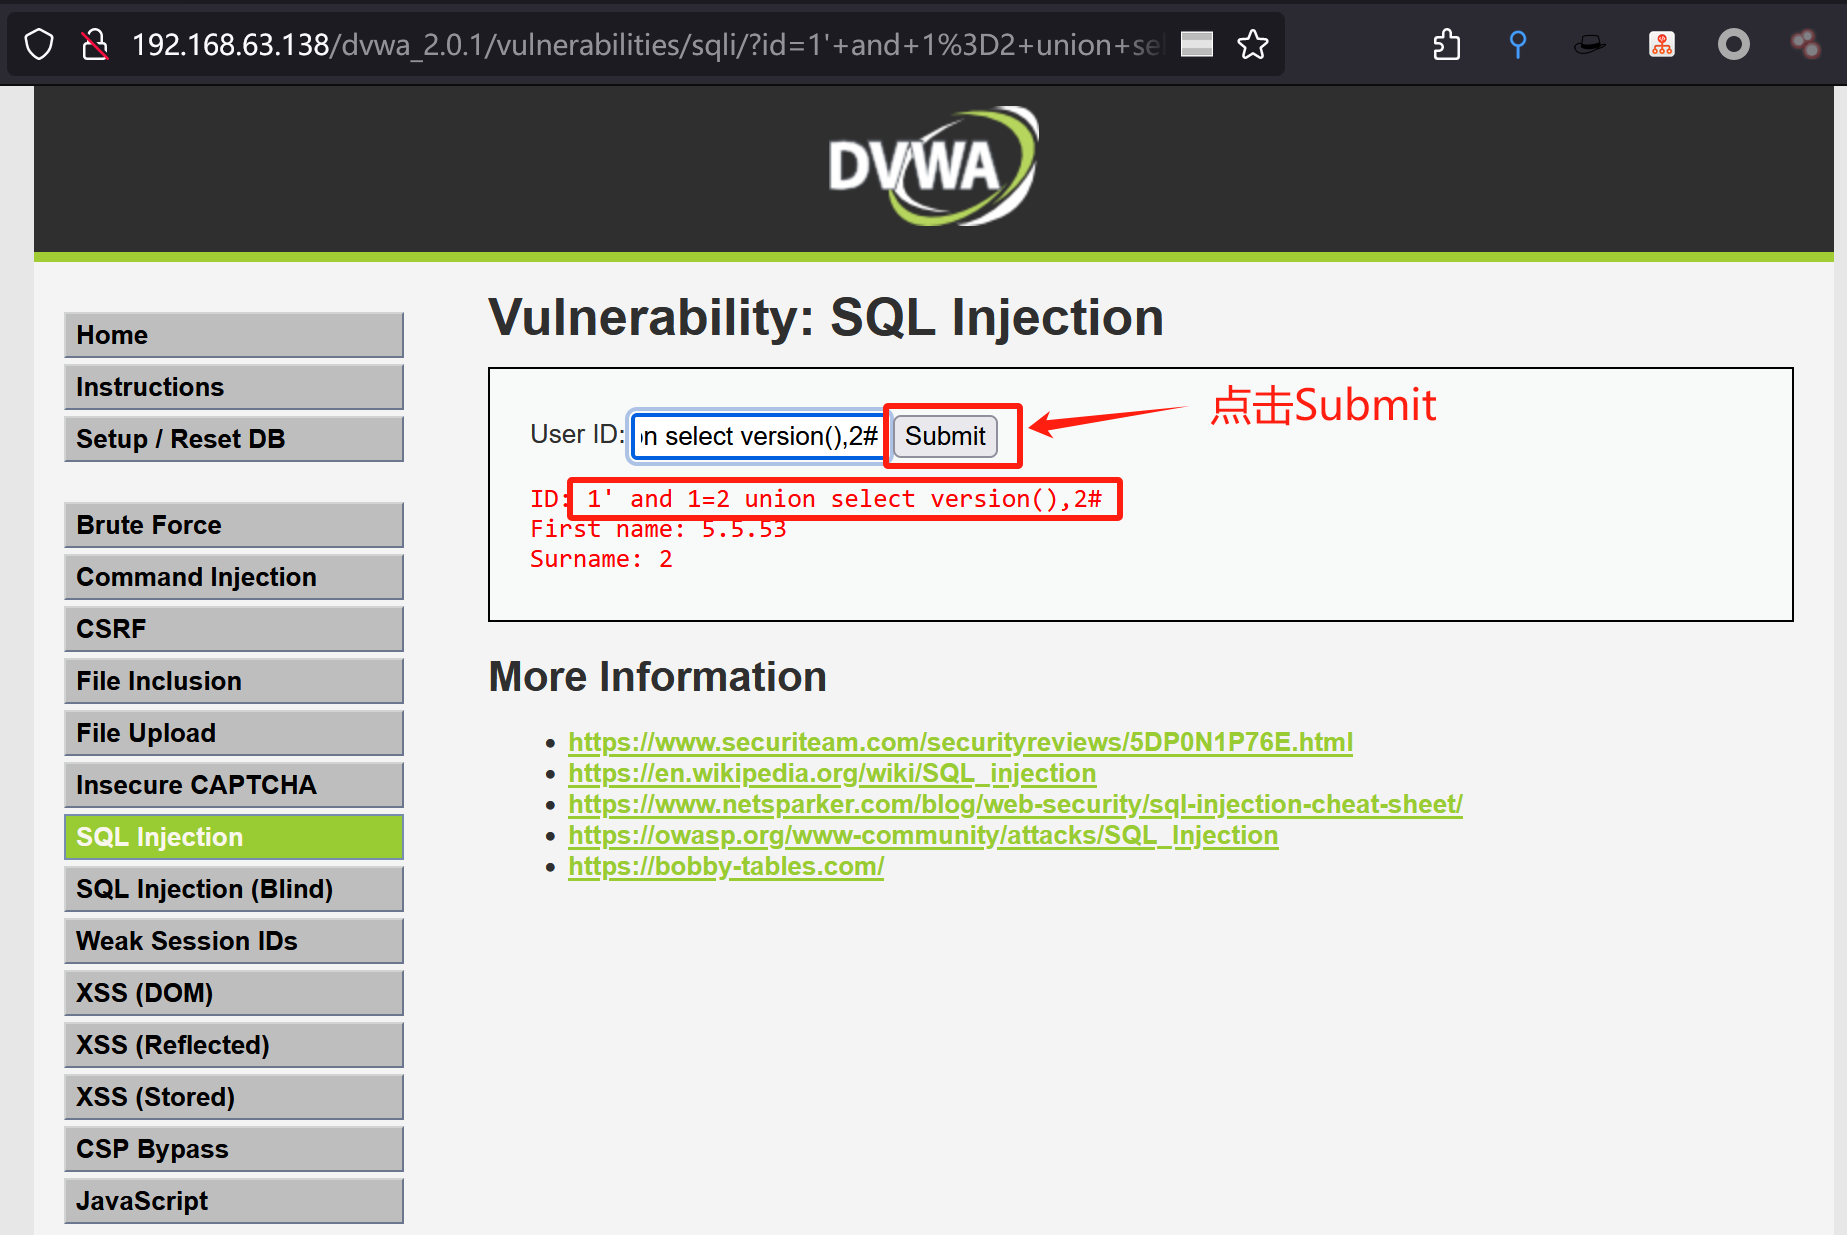Open the browser extensions puzzle icon
The height and width of the screenshot is (1235, 1847).
pos(1446,45)
